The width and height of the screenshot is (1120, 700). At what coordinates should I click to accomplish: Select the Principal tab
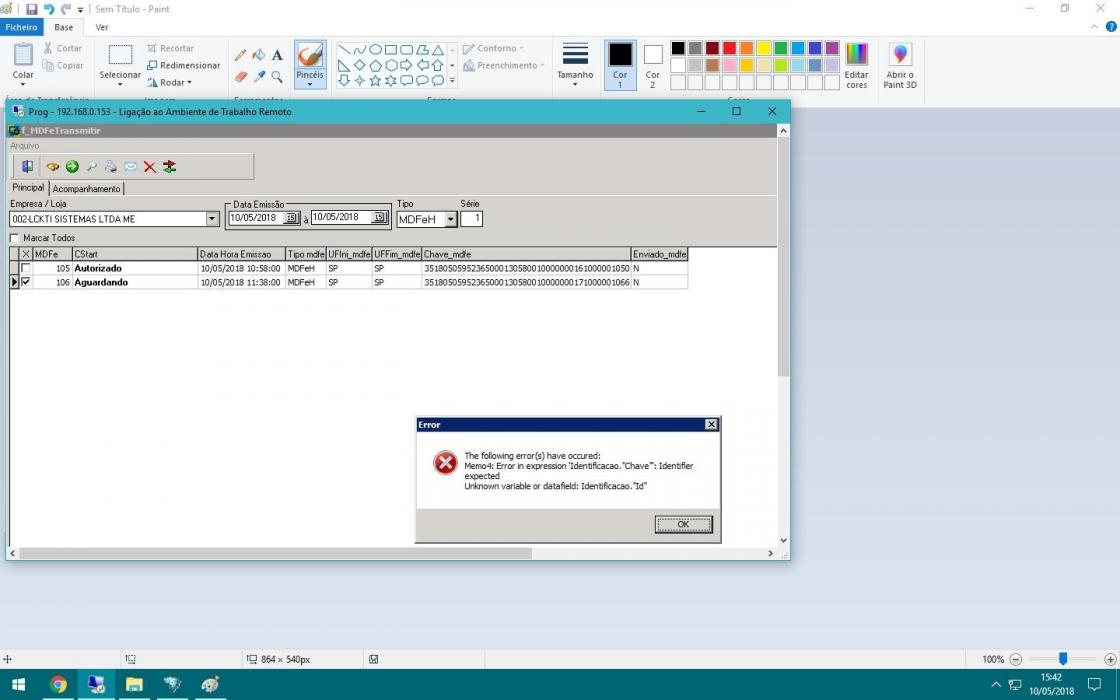(28, 187)
